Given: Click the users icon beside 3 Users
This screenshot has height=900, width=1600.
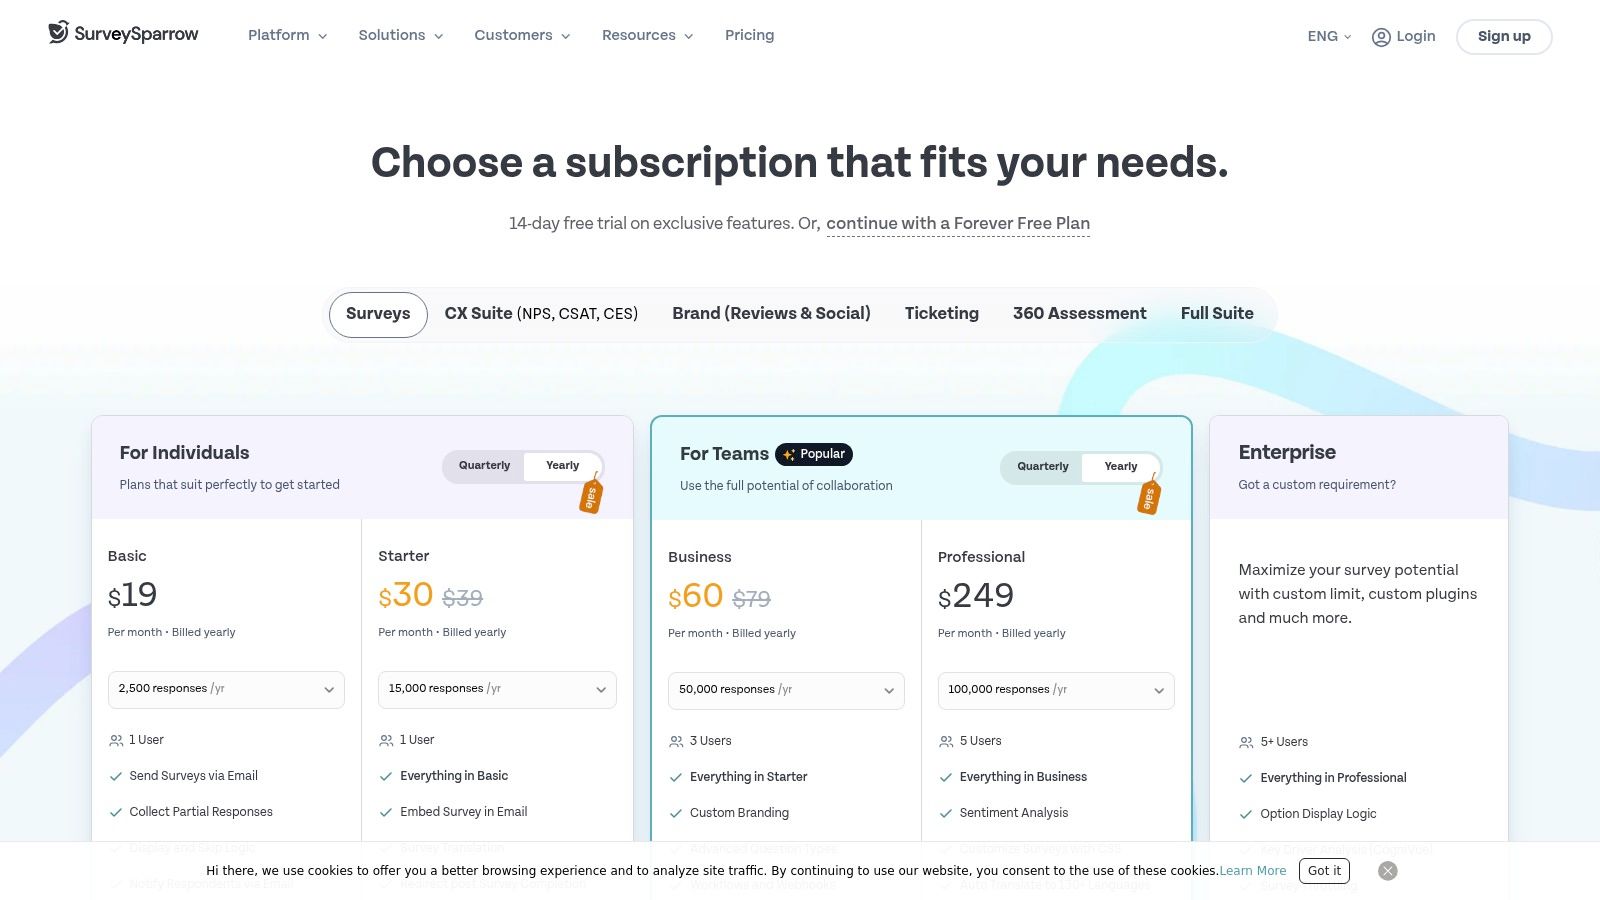Looking at the screenshot, I should (x=676, y=742).
